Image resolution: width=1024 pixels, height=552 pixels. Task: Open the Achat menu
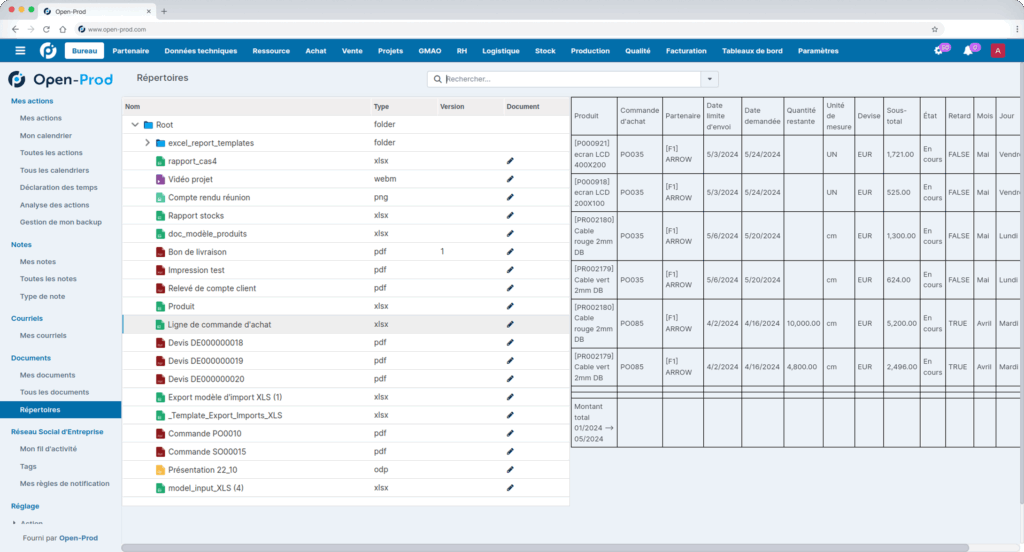pyautogui.click(x=315, y=51)
